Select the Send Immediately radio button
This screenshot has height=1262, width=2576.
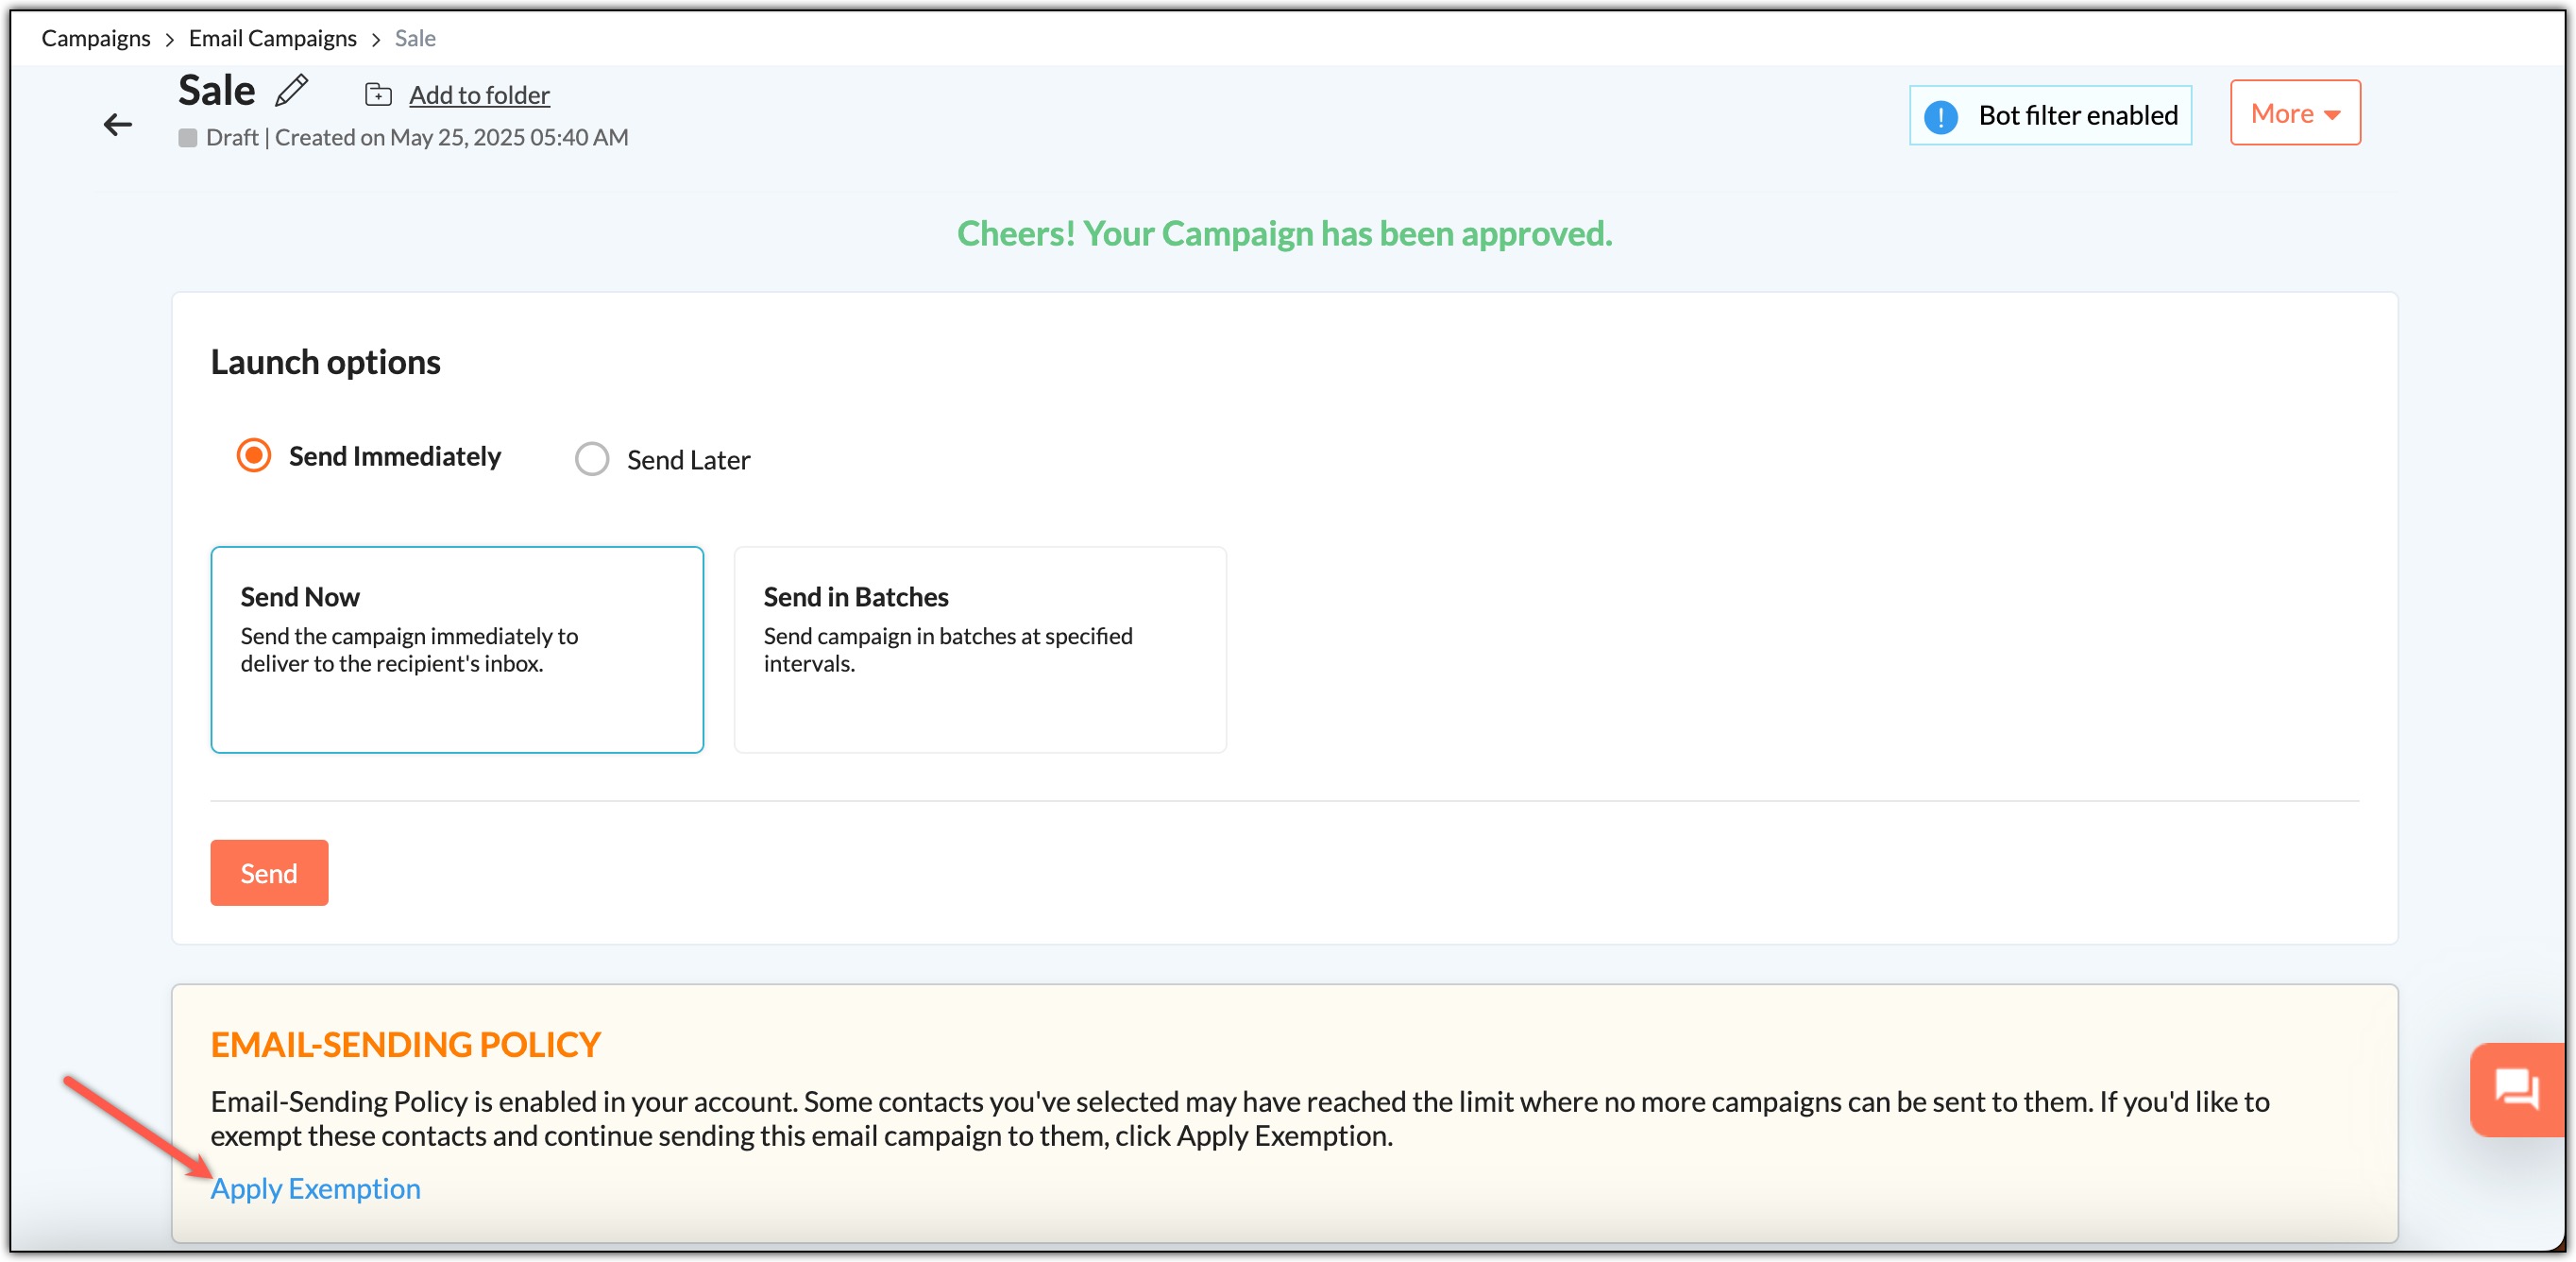pyautogui.click(x=254, y=456)
